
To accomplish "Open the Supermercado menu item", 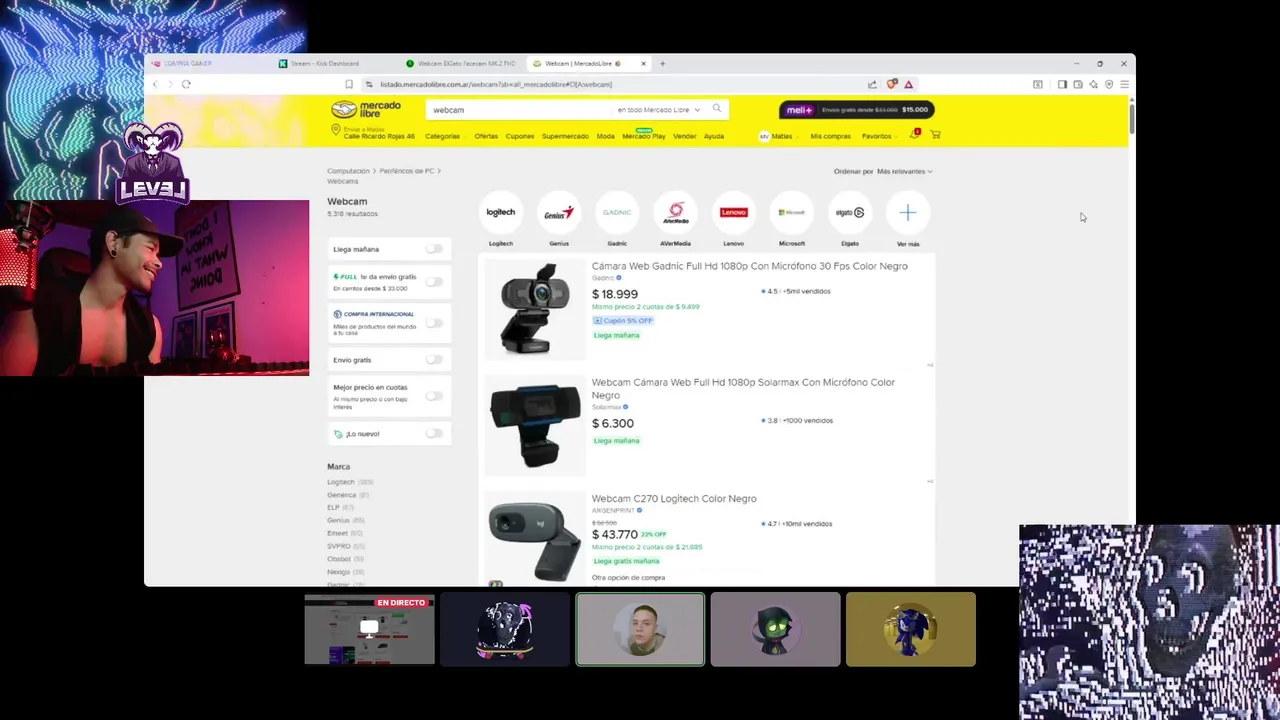I will point(565,136).
